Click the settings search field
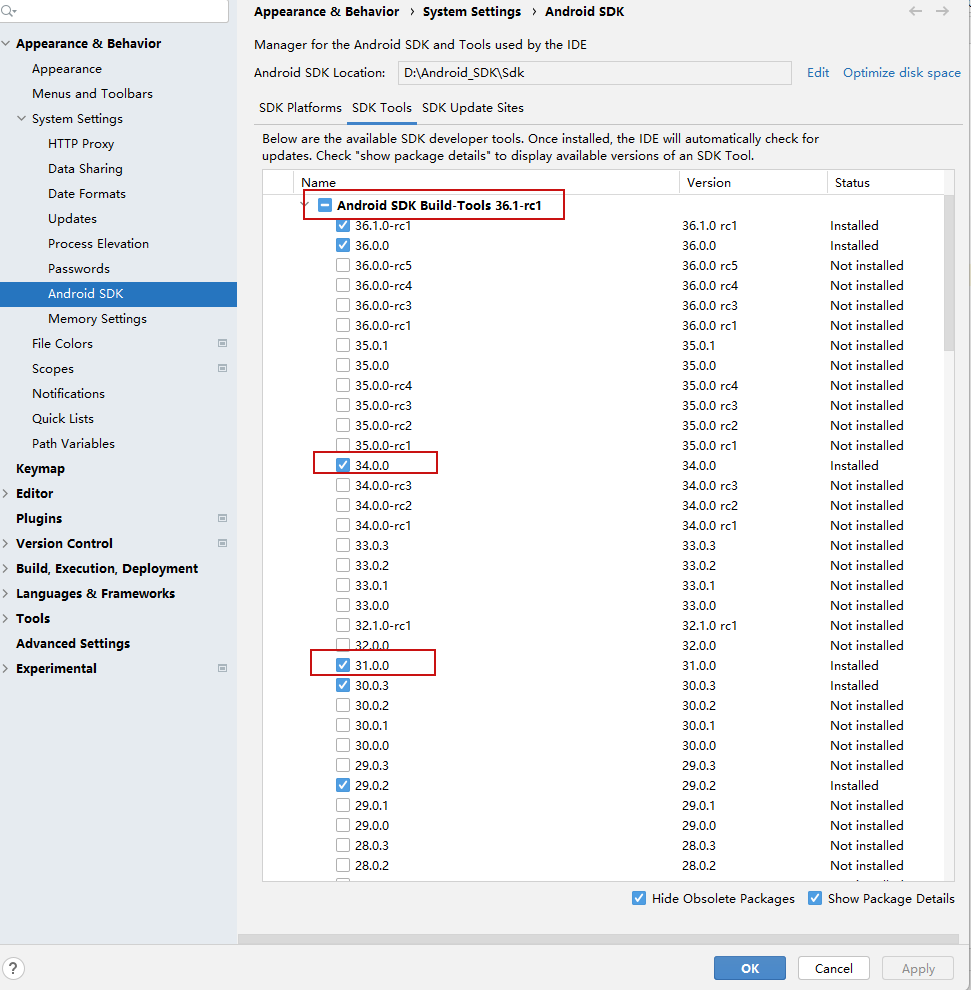 [114, 11]
